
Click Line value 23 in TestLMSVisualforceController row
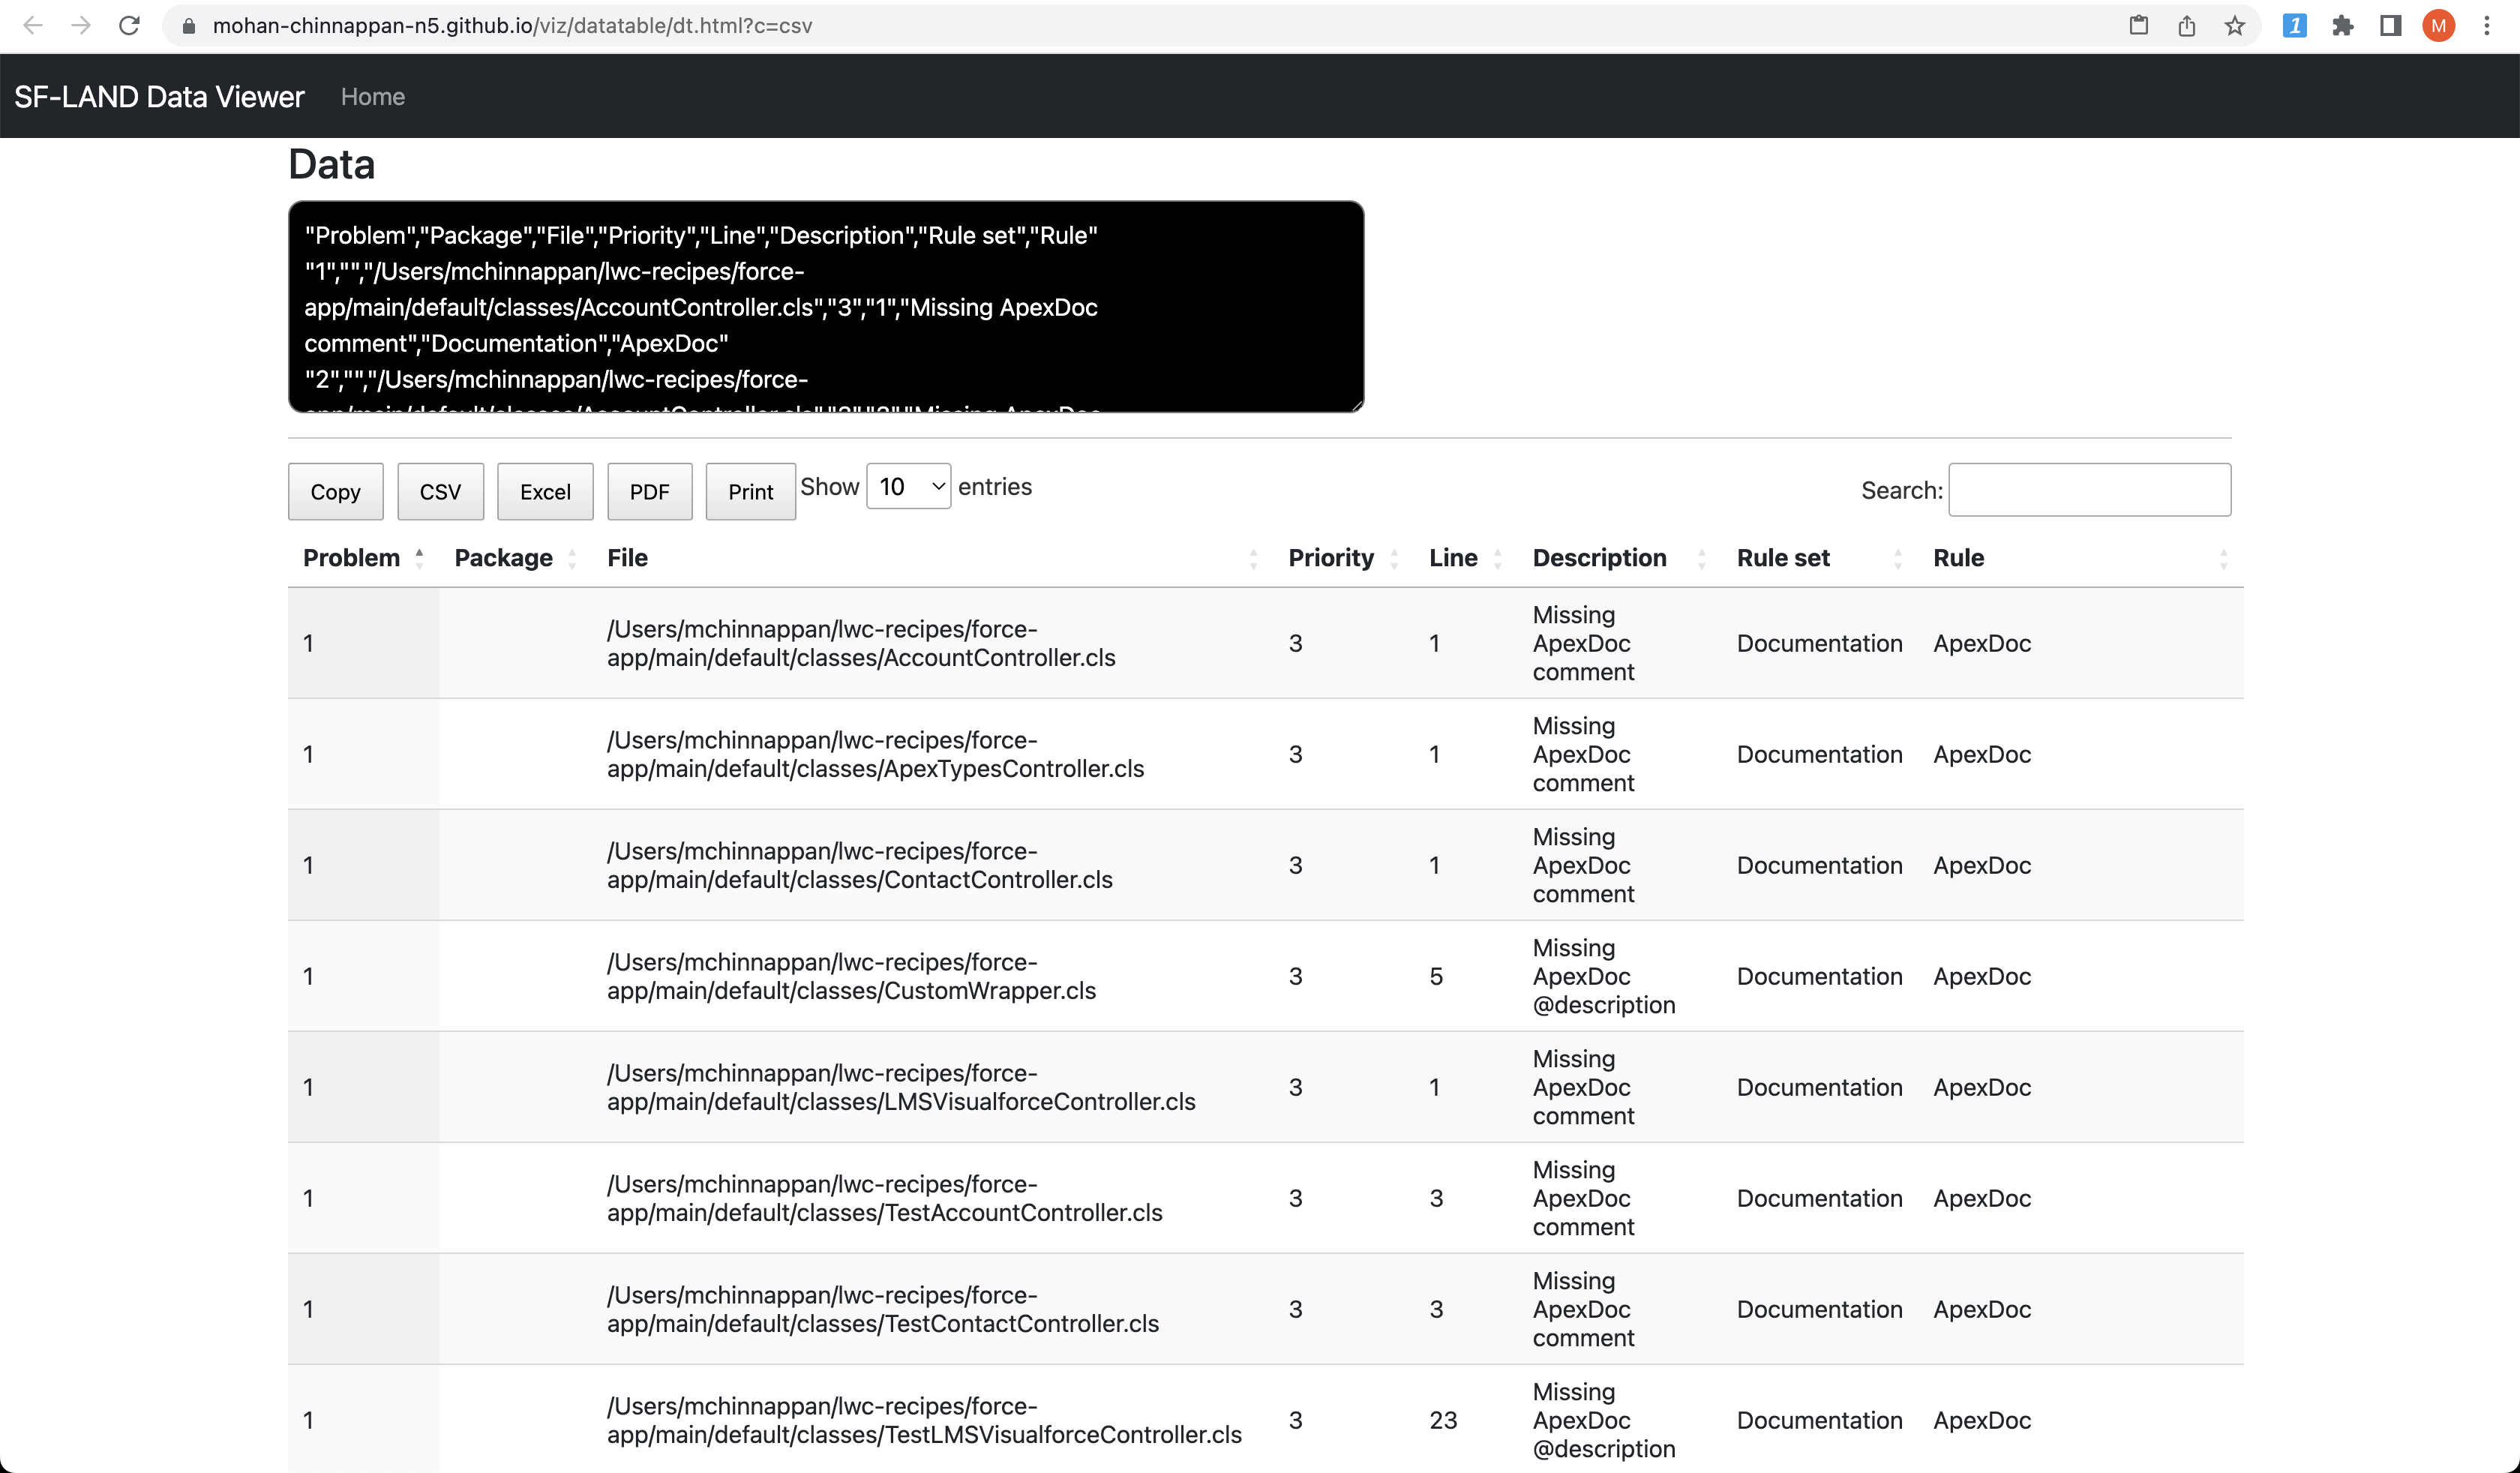1443,1420
